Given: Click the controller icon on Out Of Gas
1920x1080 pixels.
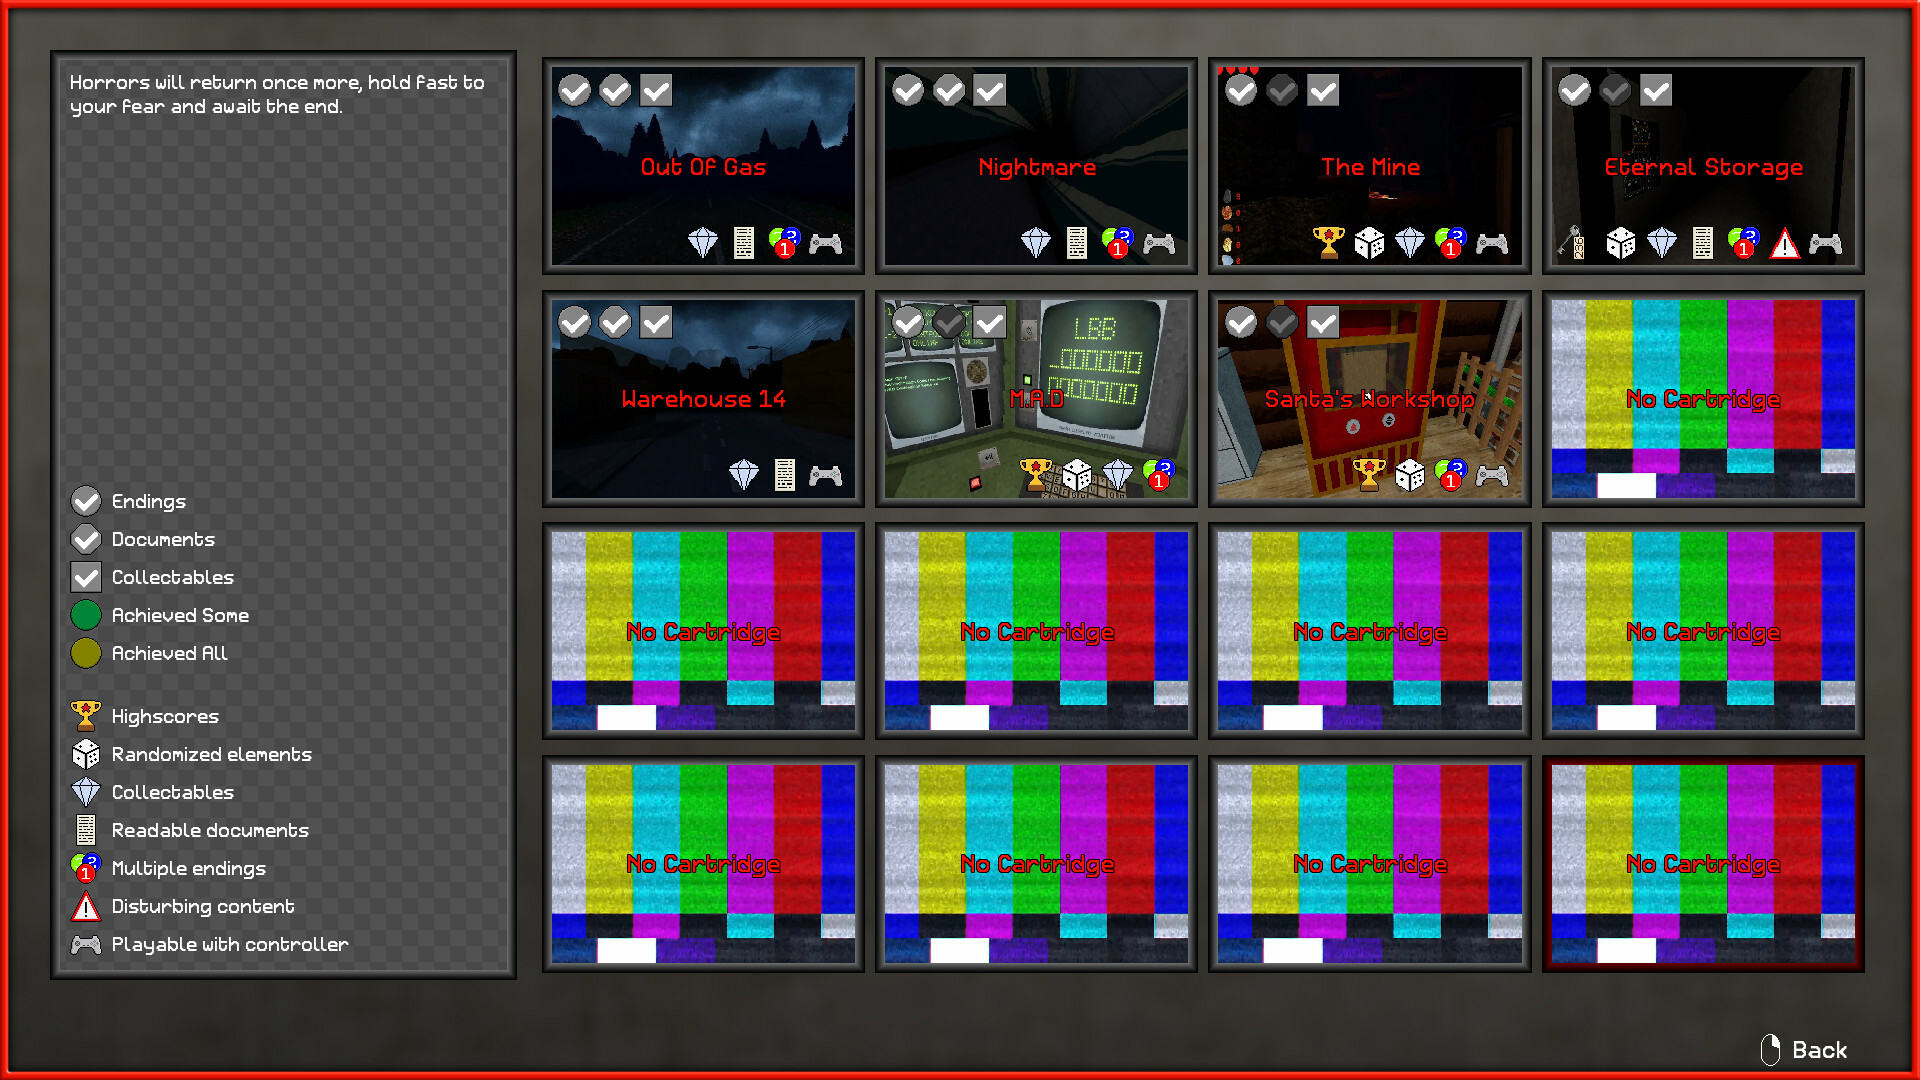Looking at the screenshot, I should [825, 243].
